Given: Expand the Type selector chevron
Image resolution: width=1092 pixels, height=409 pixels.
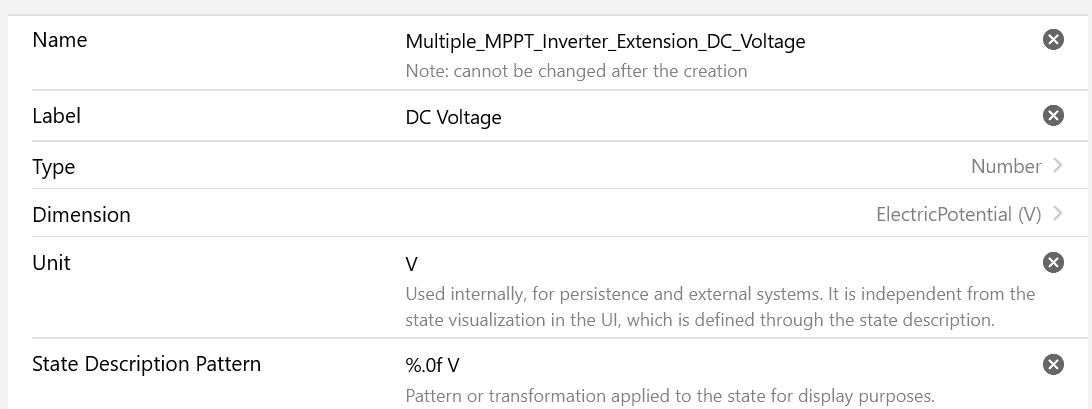Looking at the screenshot, I should click(x=1057, y=166).
